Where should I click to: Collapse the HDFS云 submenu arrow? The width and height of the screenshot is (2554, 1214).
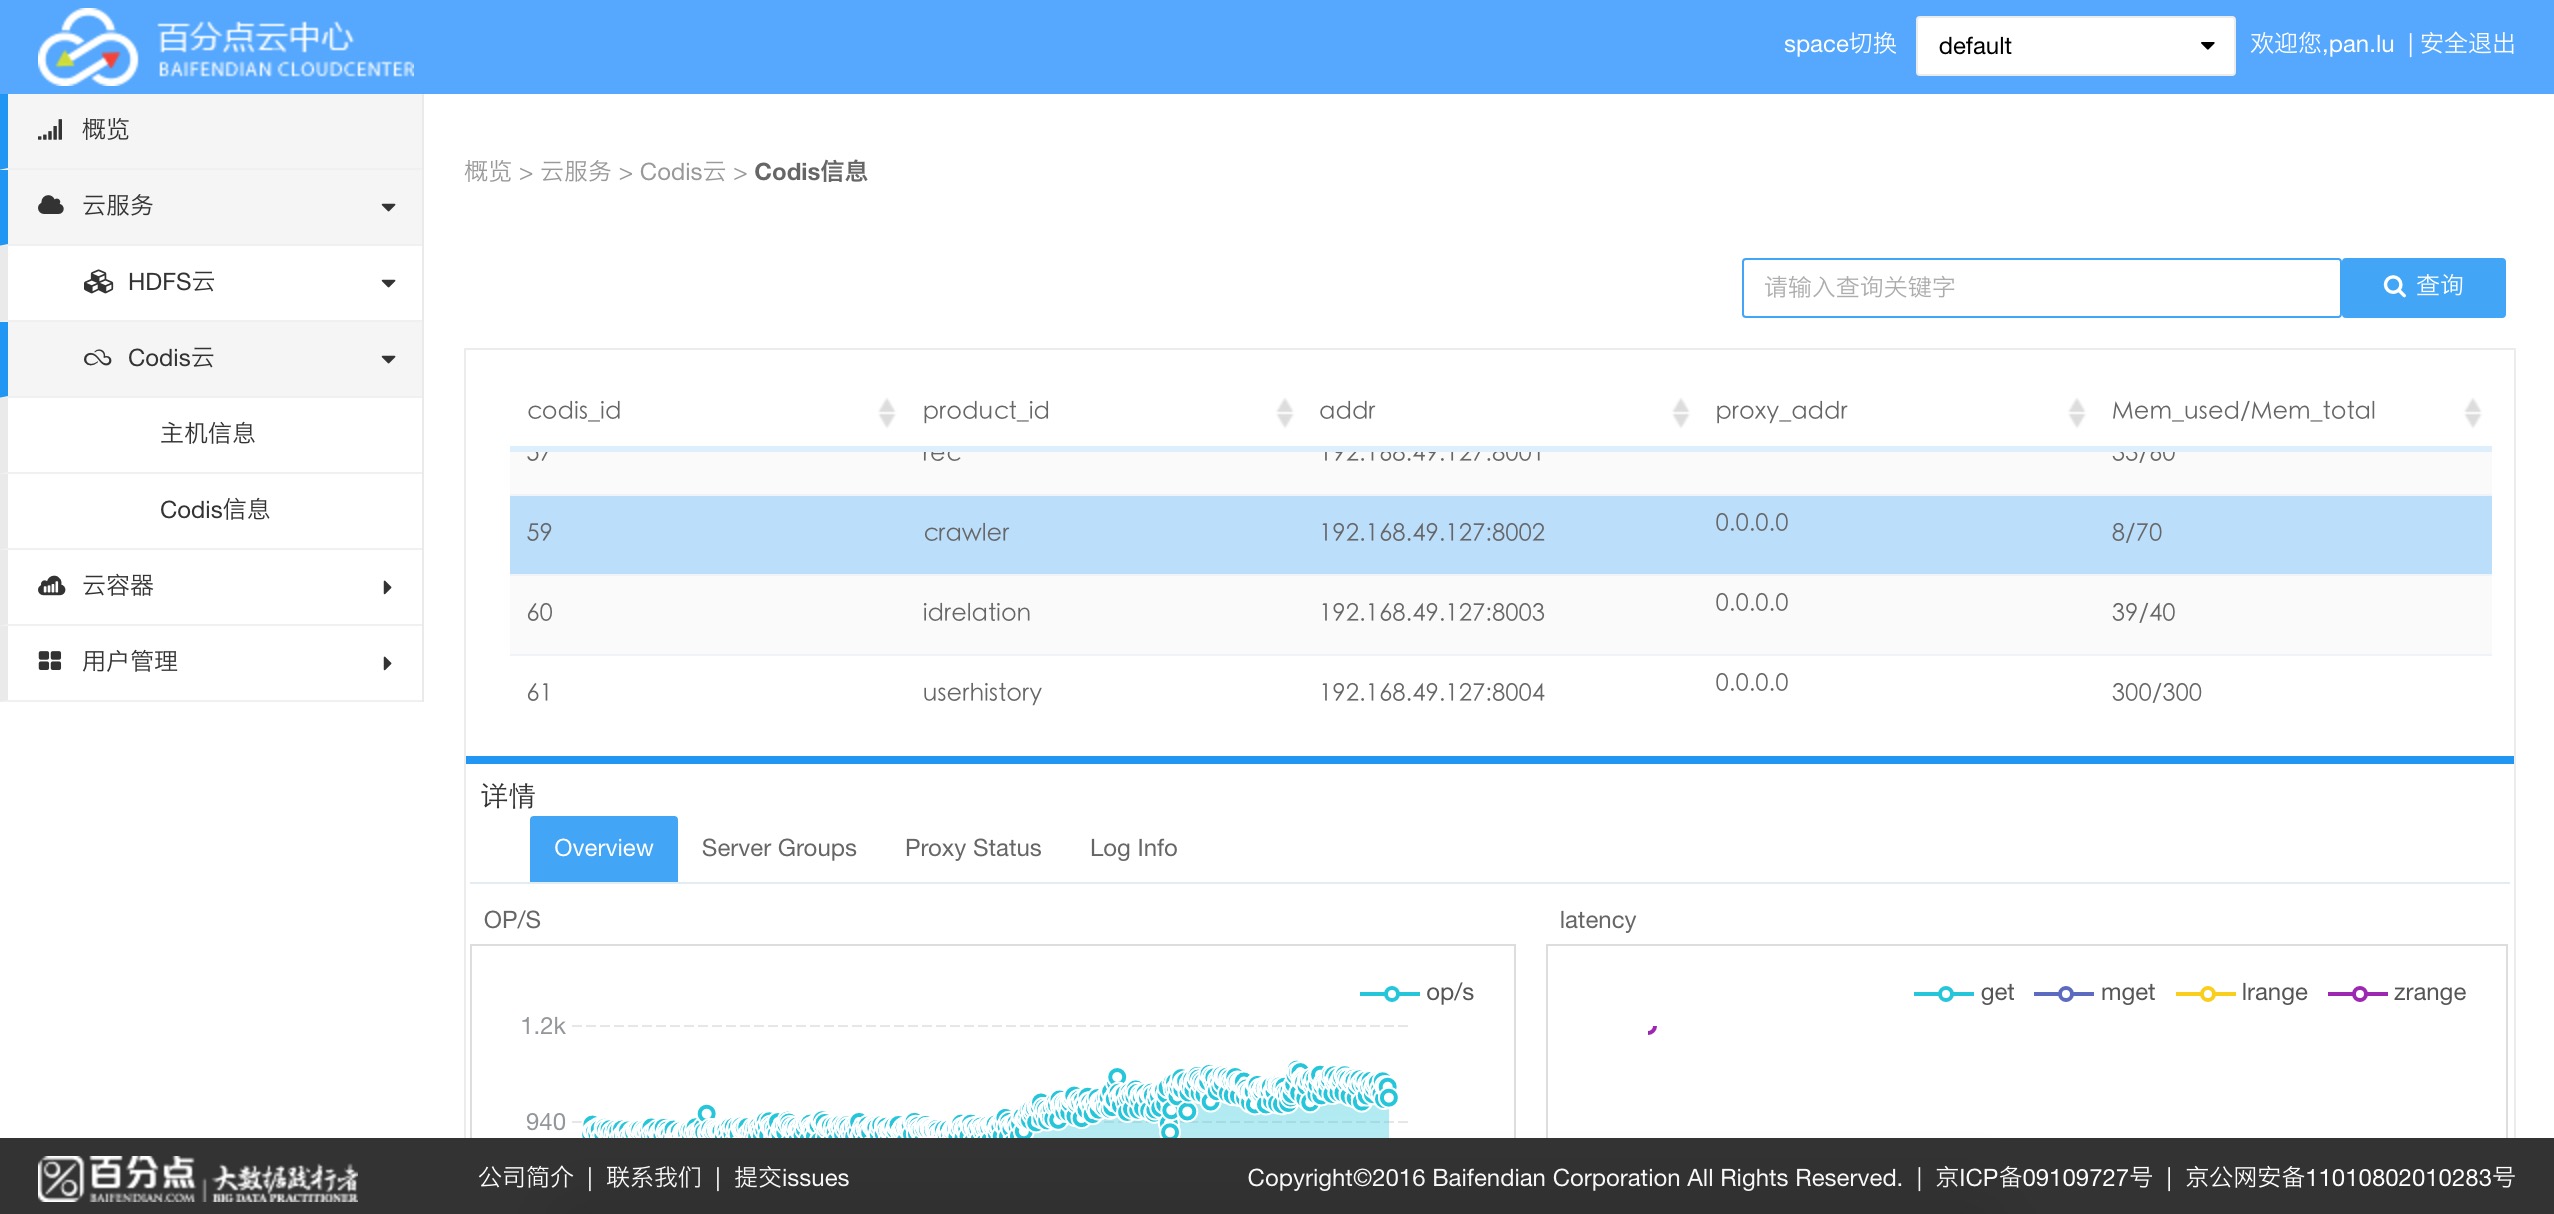388,283
